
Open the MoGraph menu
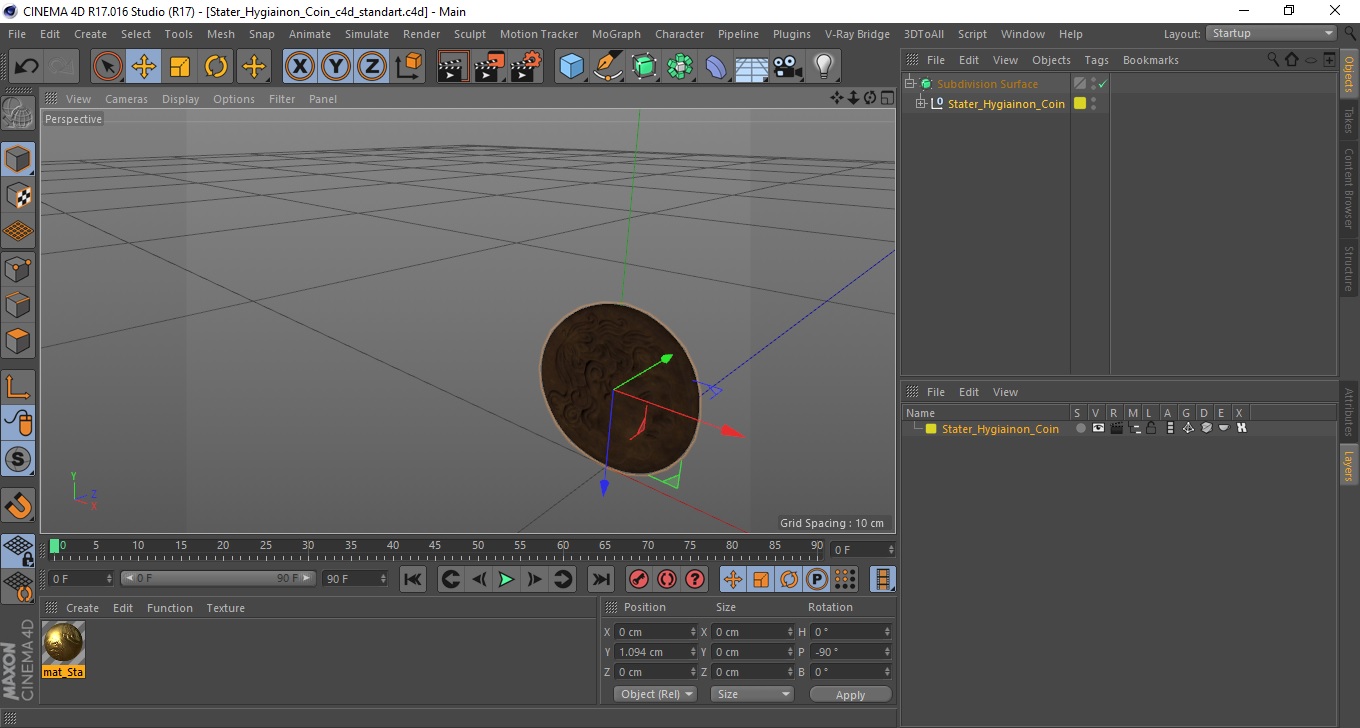(616, 34)
